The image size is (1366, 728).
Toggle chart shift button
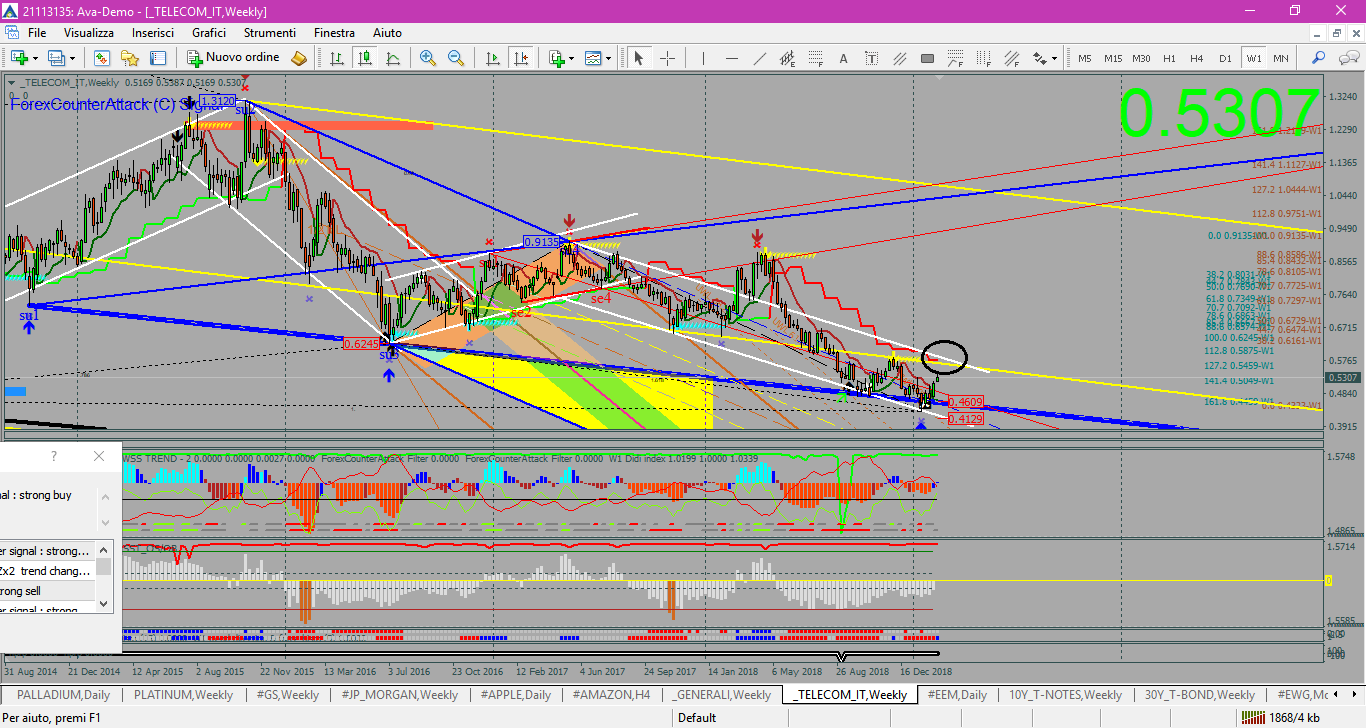(x=520, y=58)
